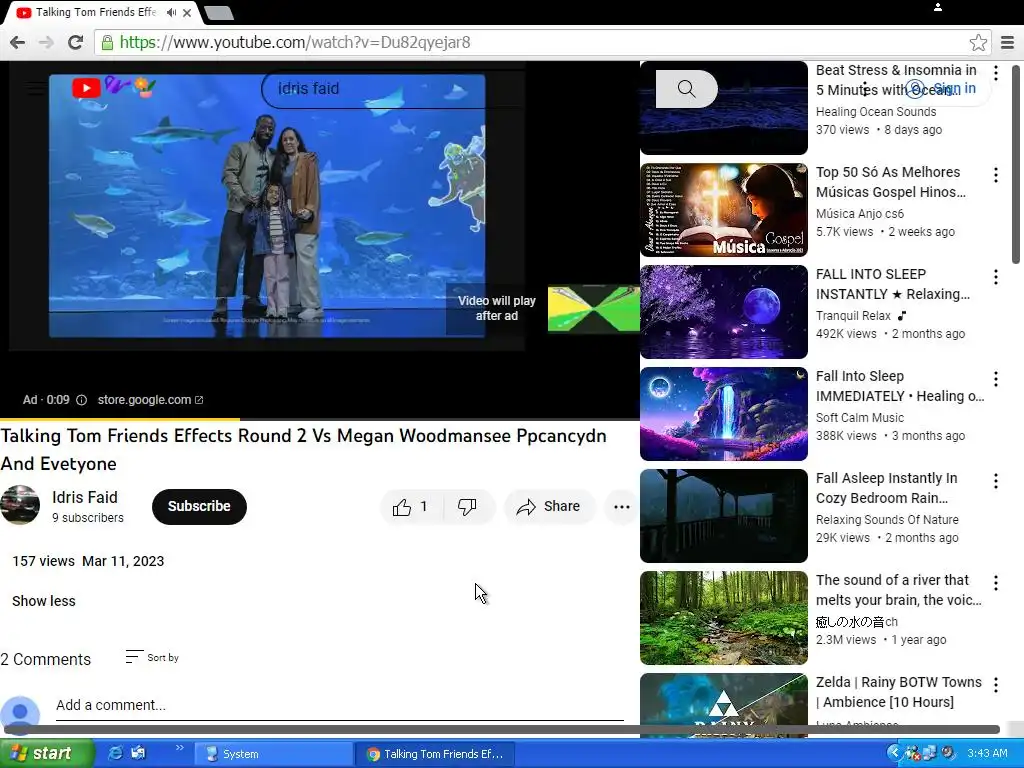Collapse description with Show less
This screenshot has height=768, width=1024.
click(44, 601)
